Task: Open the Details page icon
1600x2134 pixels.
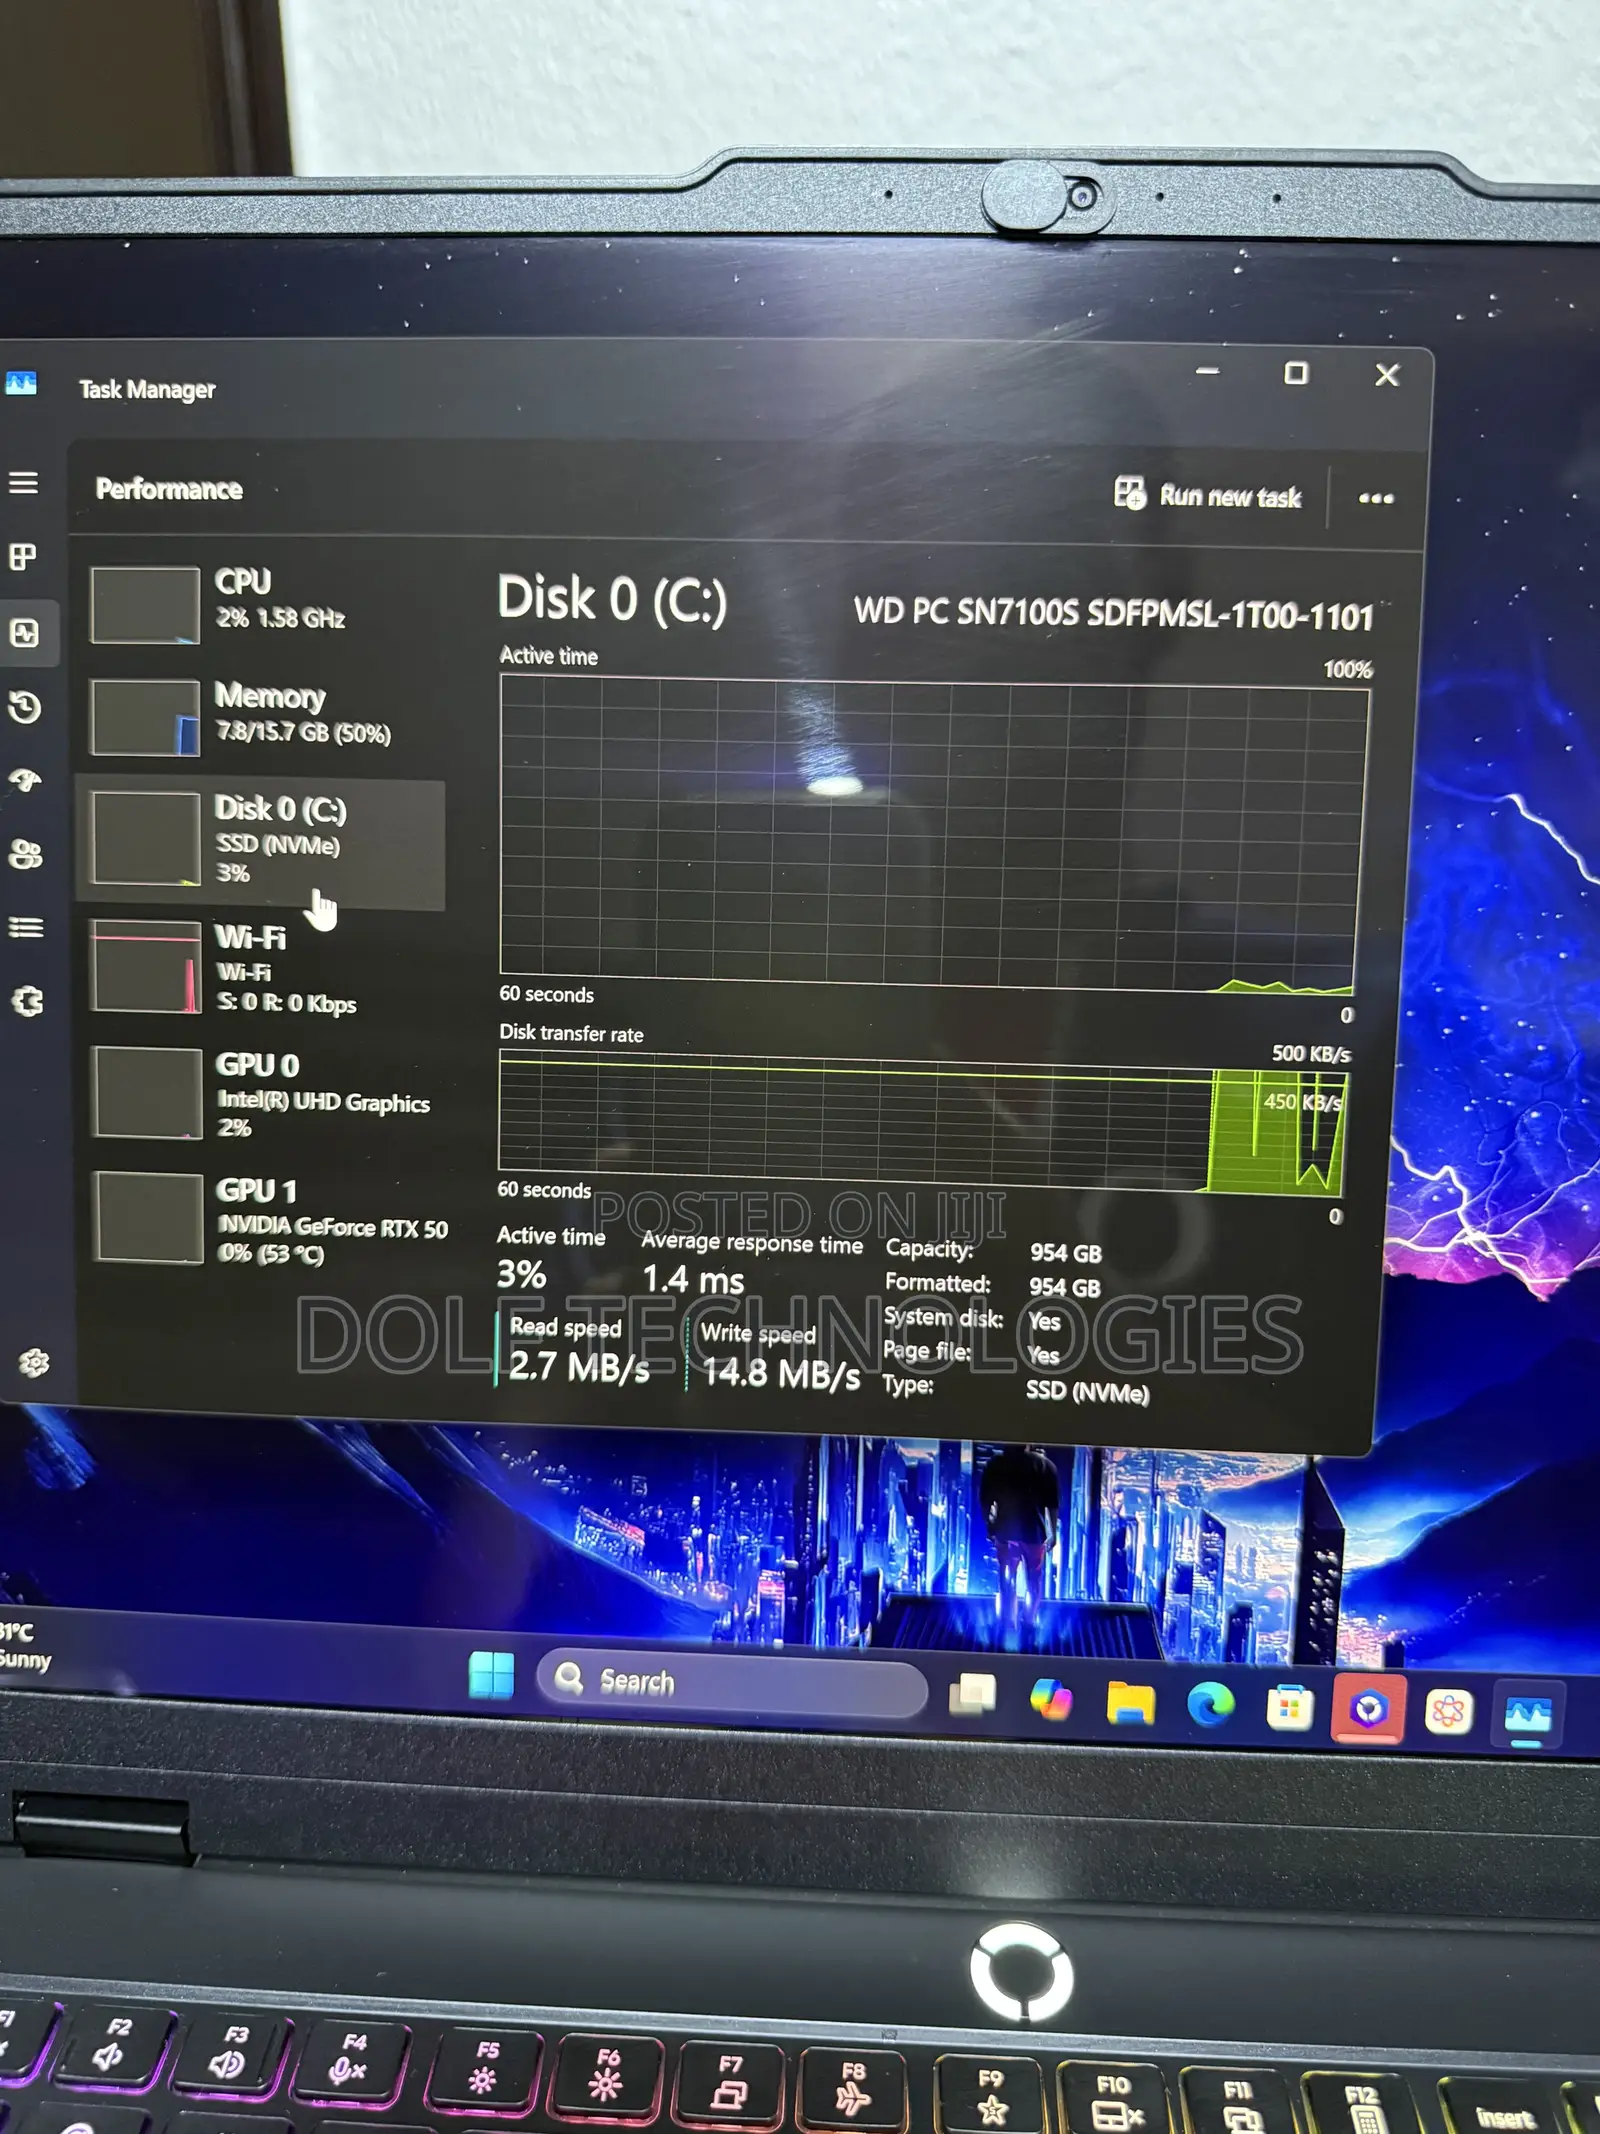Action: point(26,927)
